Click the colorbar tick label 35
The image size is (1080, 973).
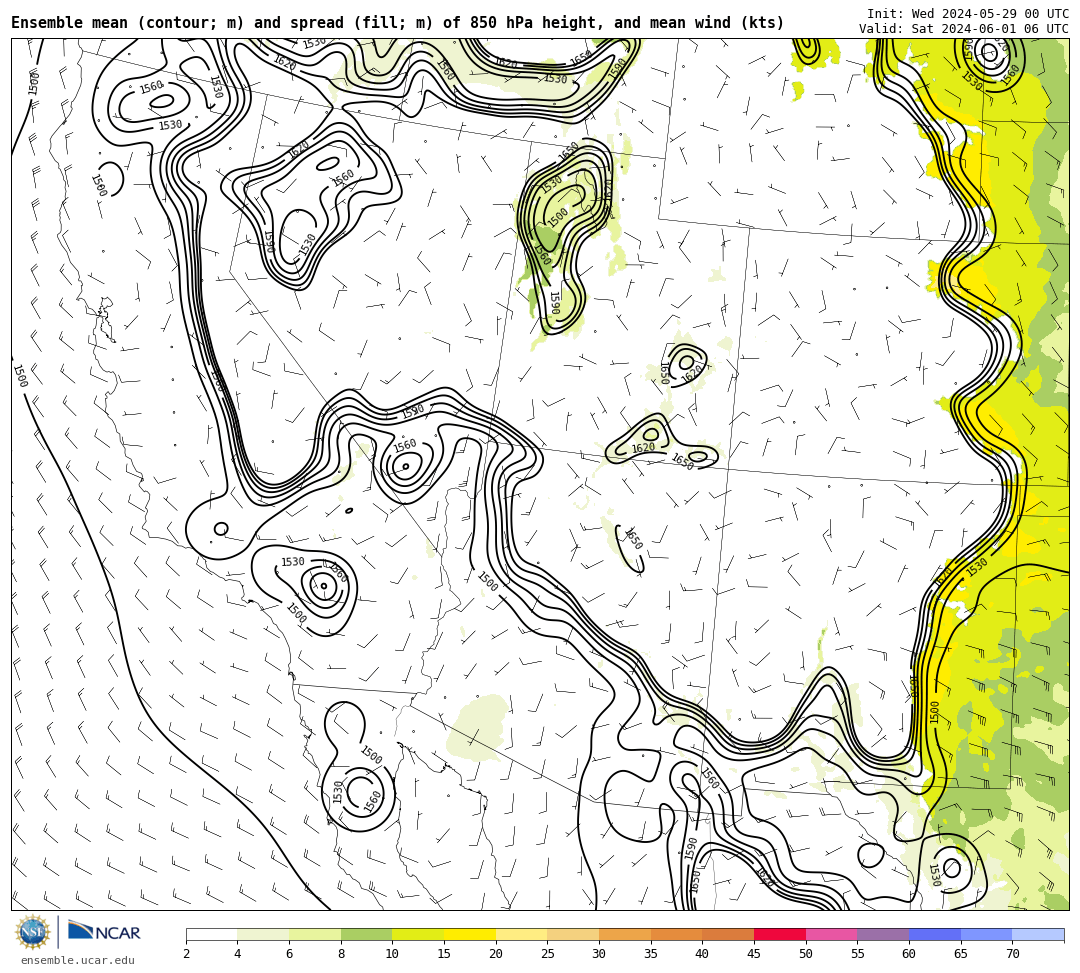(651, 954)
